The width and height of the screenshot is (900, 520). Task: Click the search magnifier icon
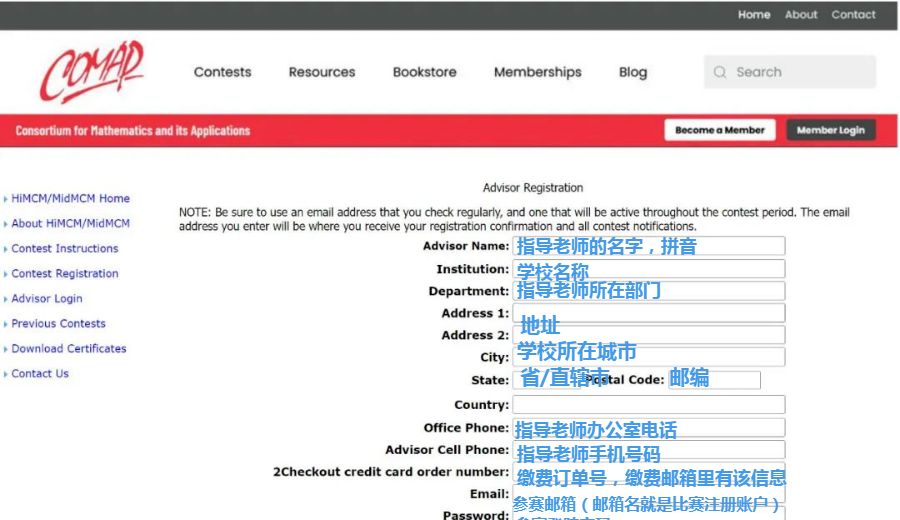click(x=720, y=72)
